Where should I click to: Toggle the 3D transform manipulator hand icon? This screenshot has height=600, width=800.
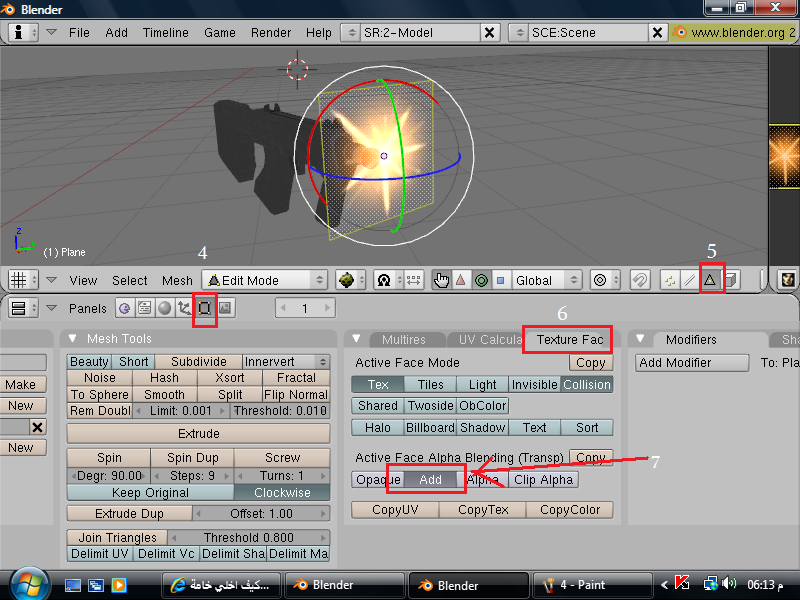[441, 280]
